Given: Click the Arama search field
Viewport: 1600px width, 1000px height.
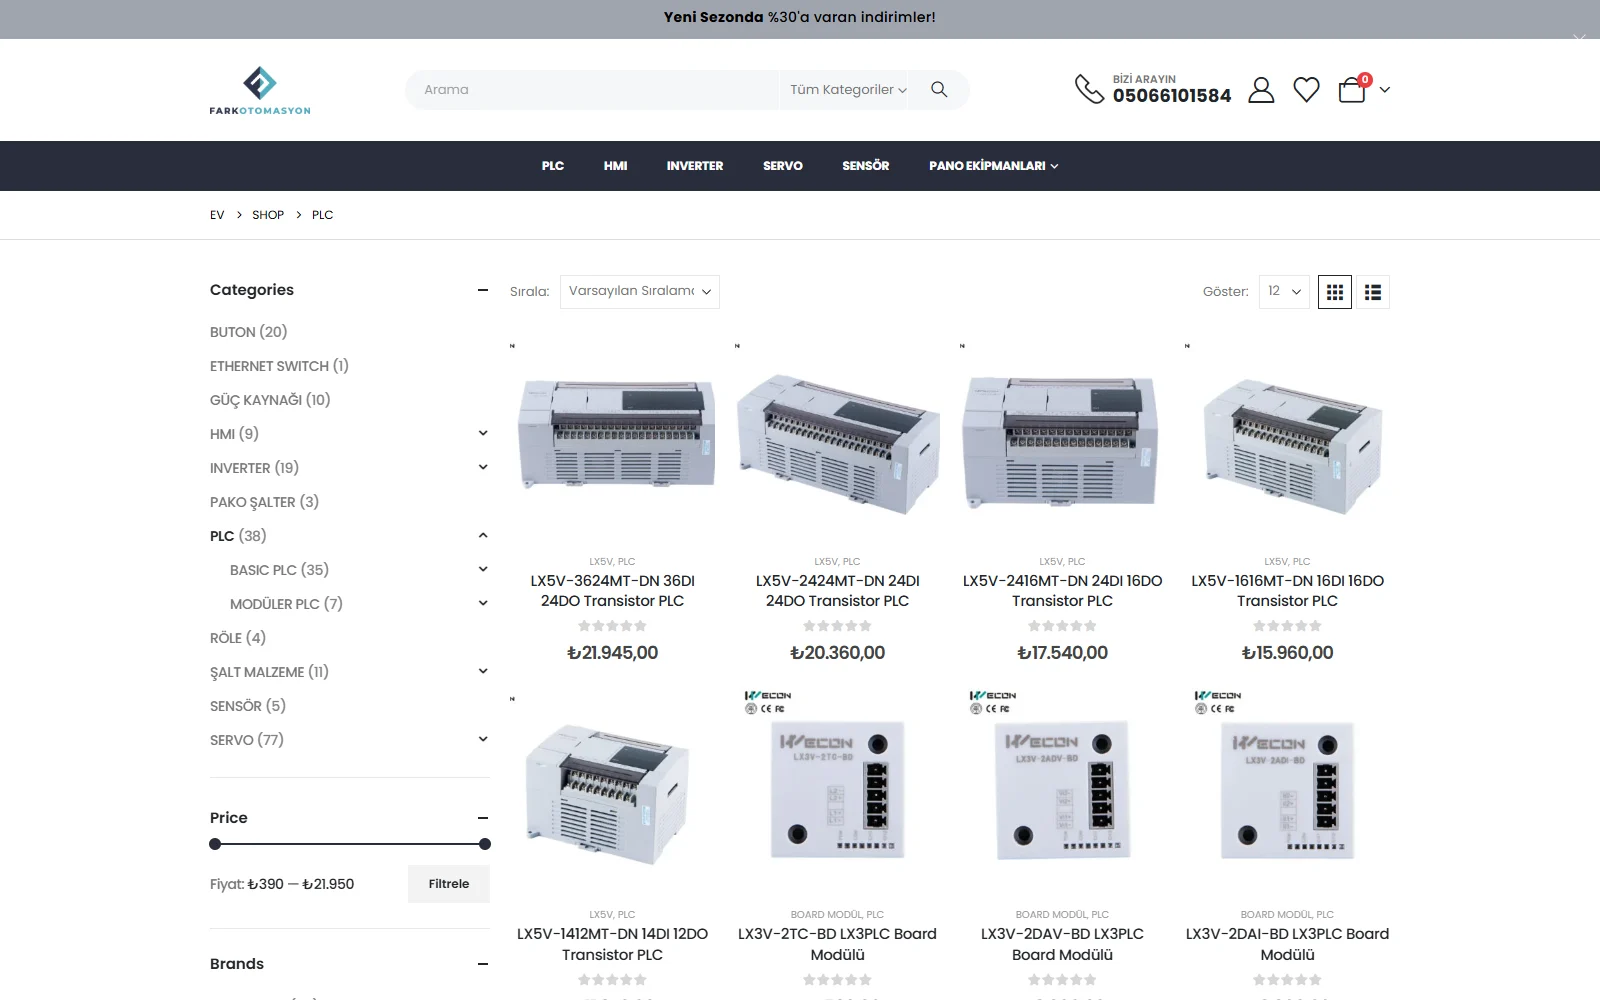Looking at the screenshot, I should click(x=592, y=90).
